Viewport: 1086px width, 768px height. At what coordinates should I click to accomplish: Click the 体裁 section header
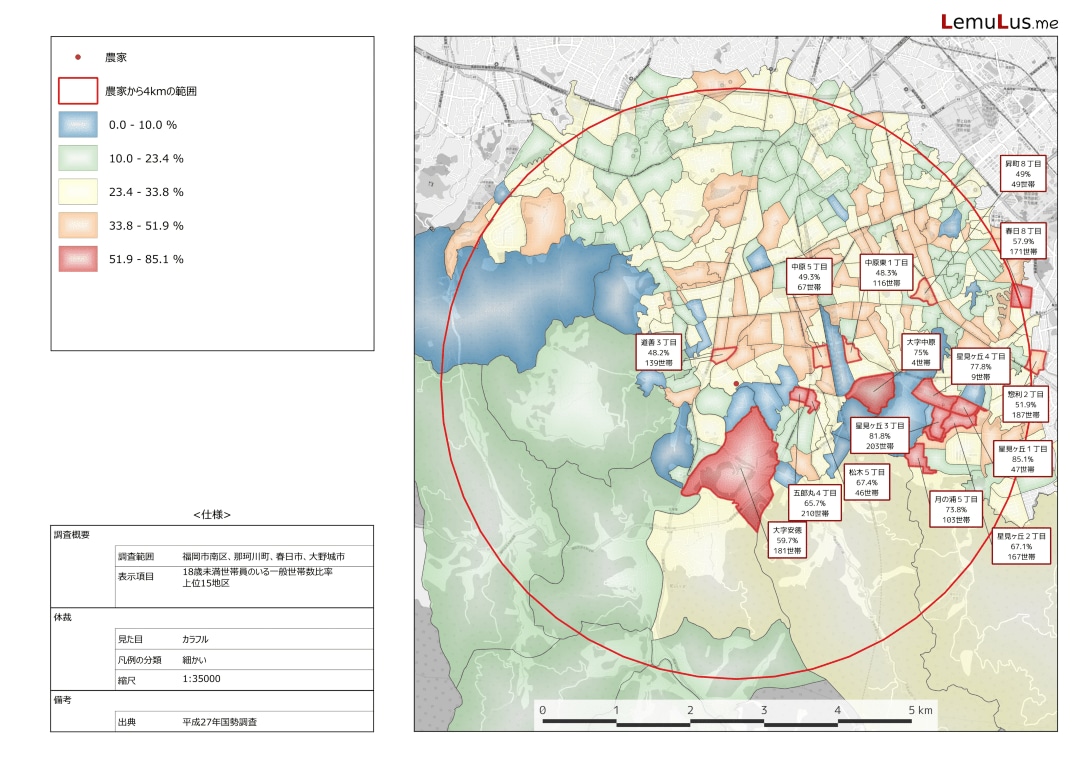click(63, 617)
